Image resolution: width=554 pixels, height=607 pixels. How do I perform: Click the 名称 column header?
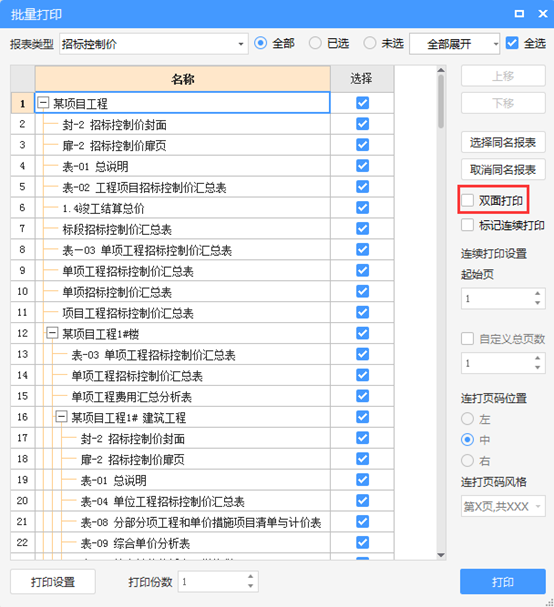pyautogui.click(x=183, y=79)
